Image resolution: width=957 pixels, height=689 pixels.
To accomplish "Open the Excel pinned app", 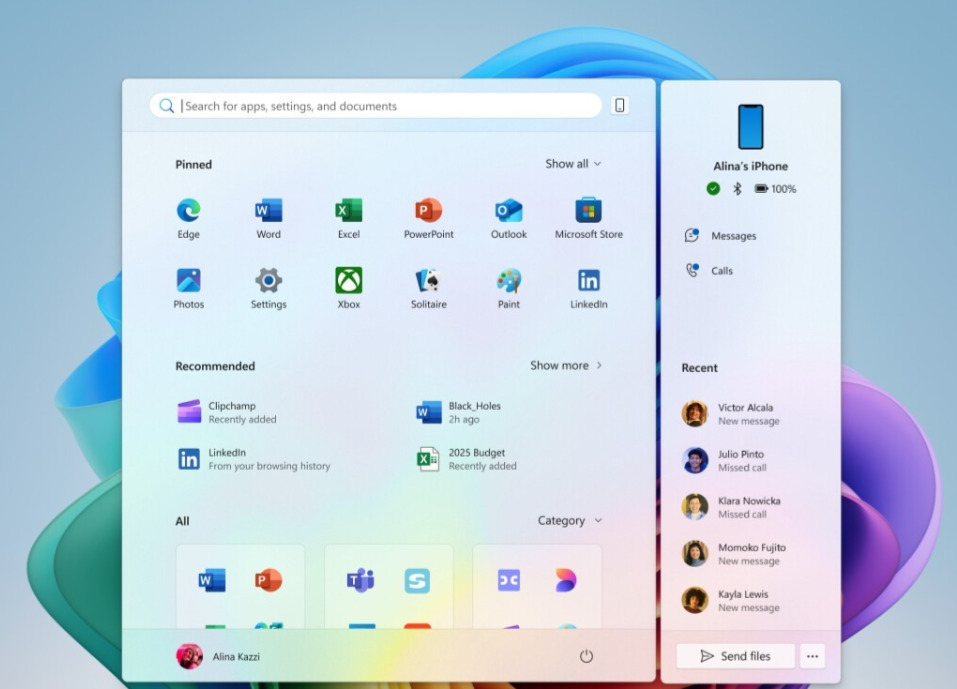I will pos(348,218).
